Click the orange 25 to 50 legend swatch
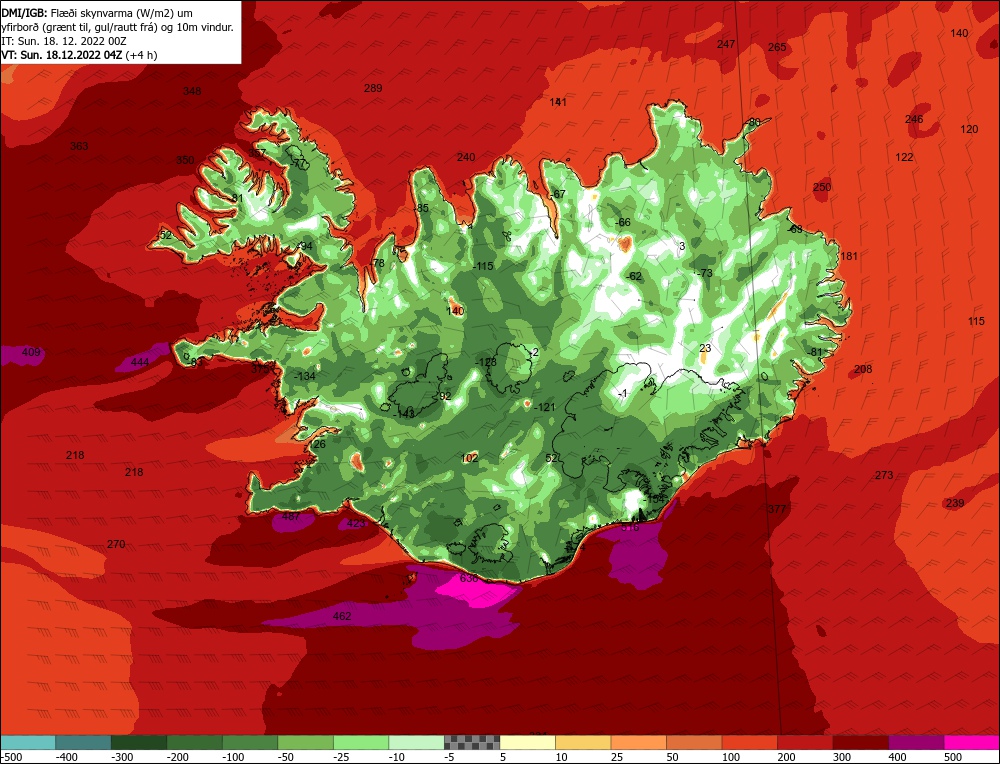The image size is (1000, 764). coord(638,742)
